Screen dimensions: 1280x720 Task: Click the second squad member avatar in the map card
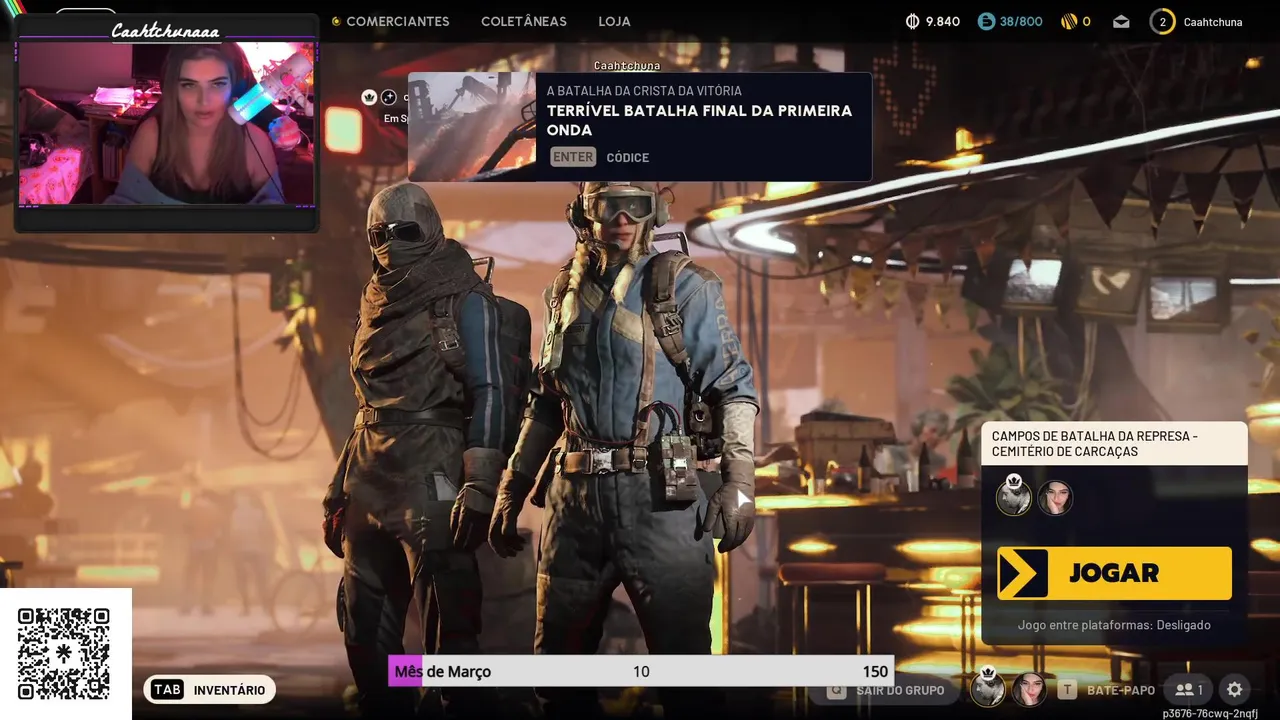coord(1055,497)
